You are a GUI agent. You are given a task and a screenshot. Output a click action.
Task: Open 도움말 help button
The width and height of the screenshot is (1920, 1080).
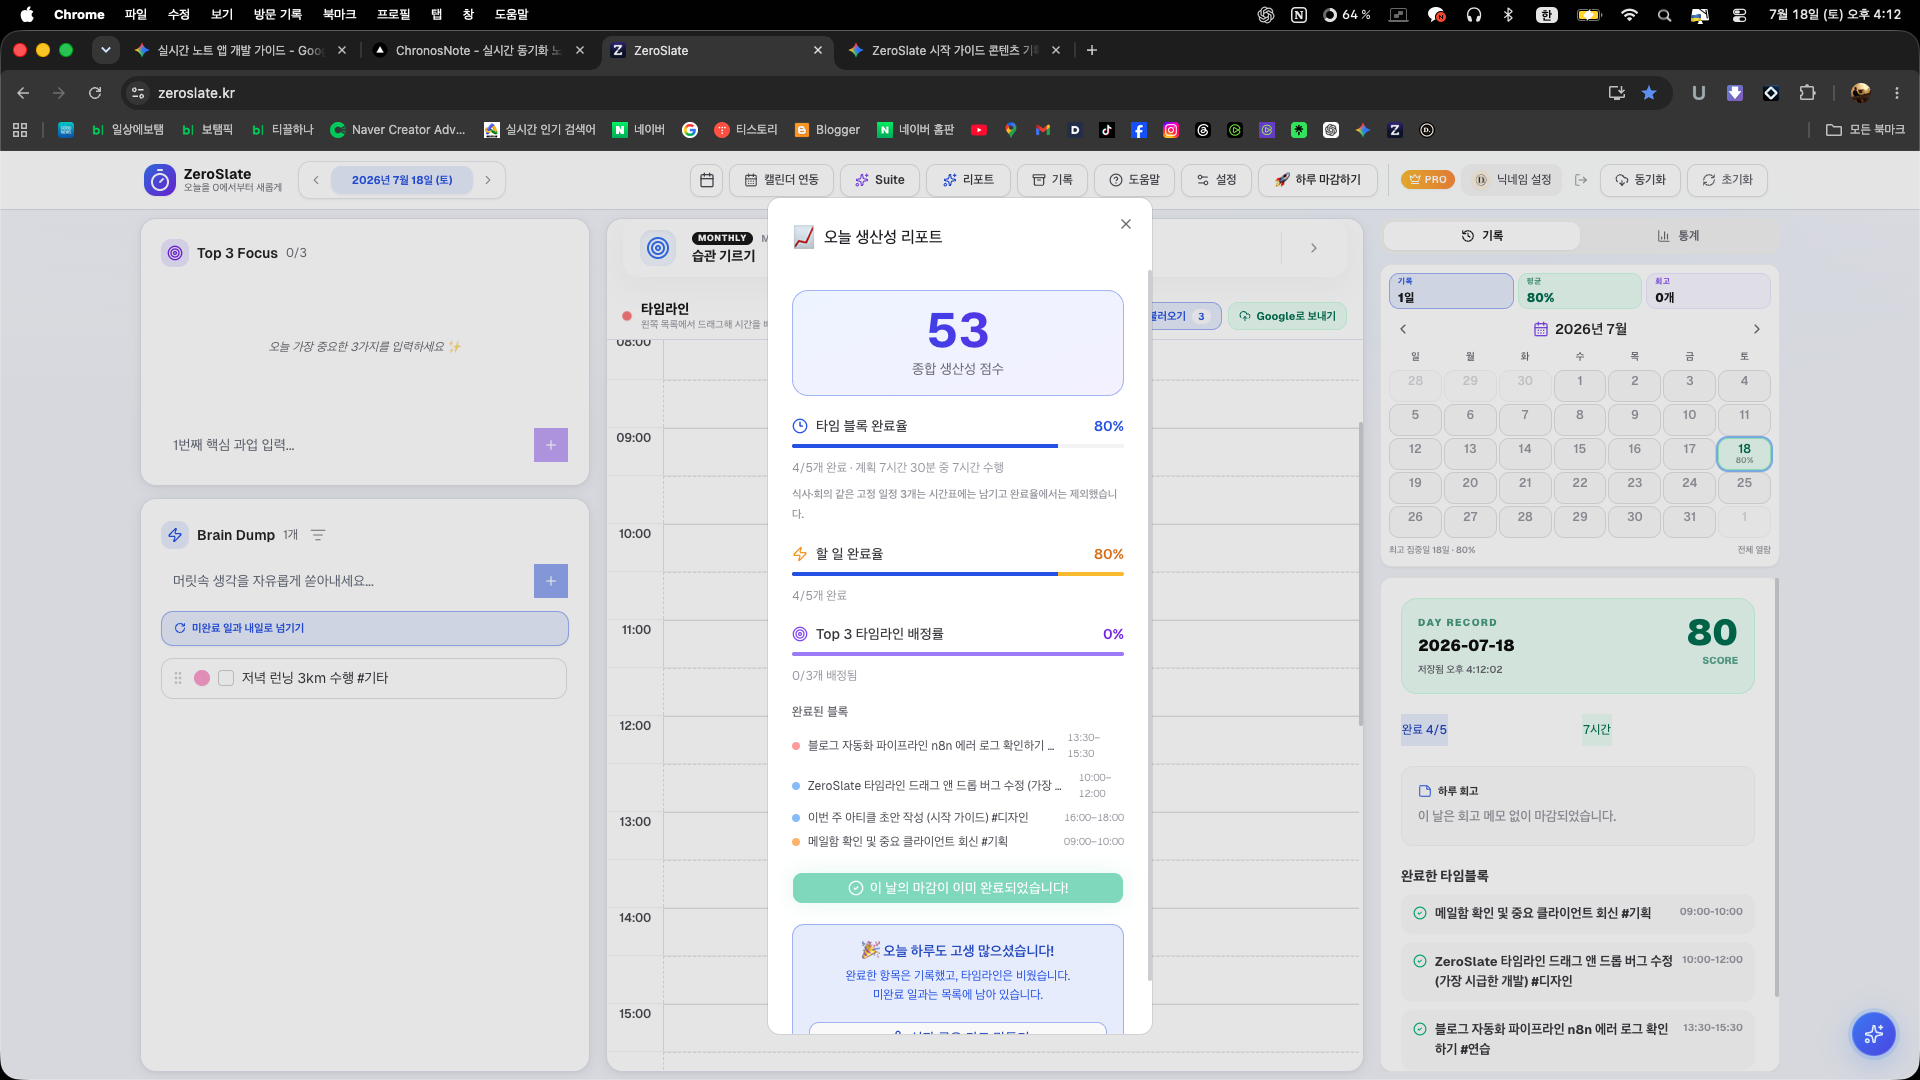pyautogui.click(x=1134, y=180)
